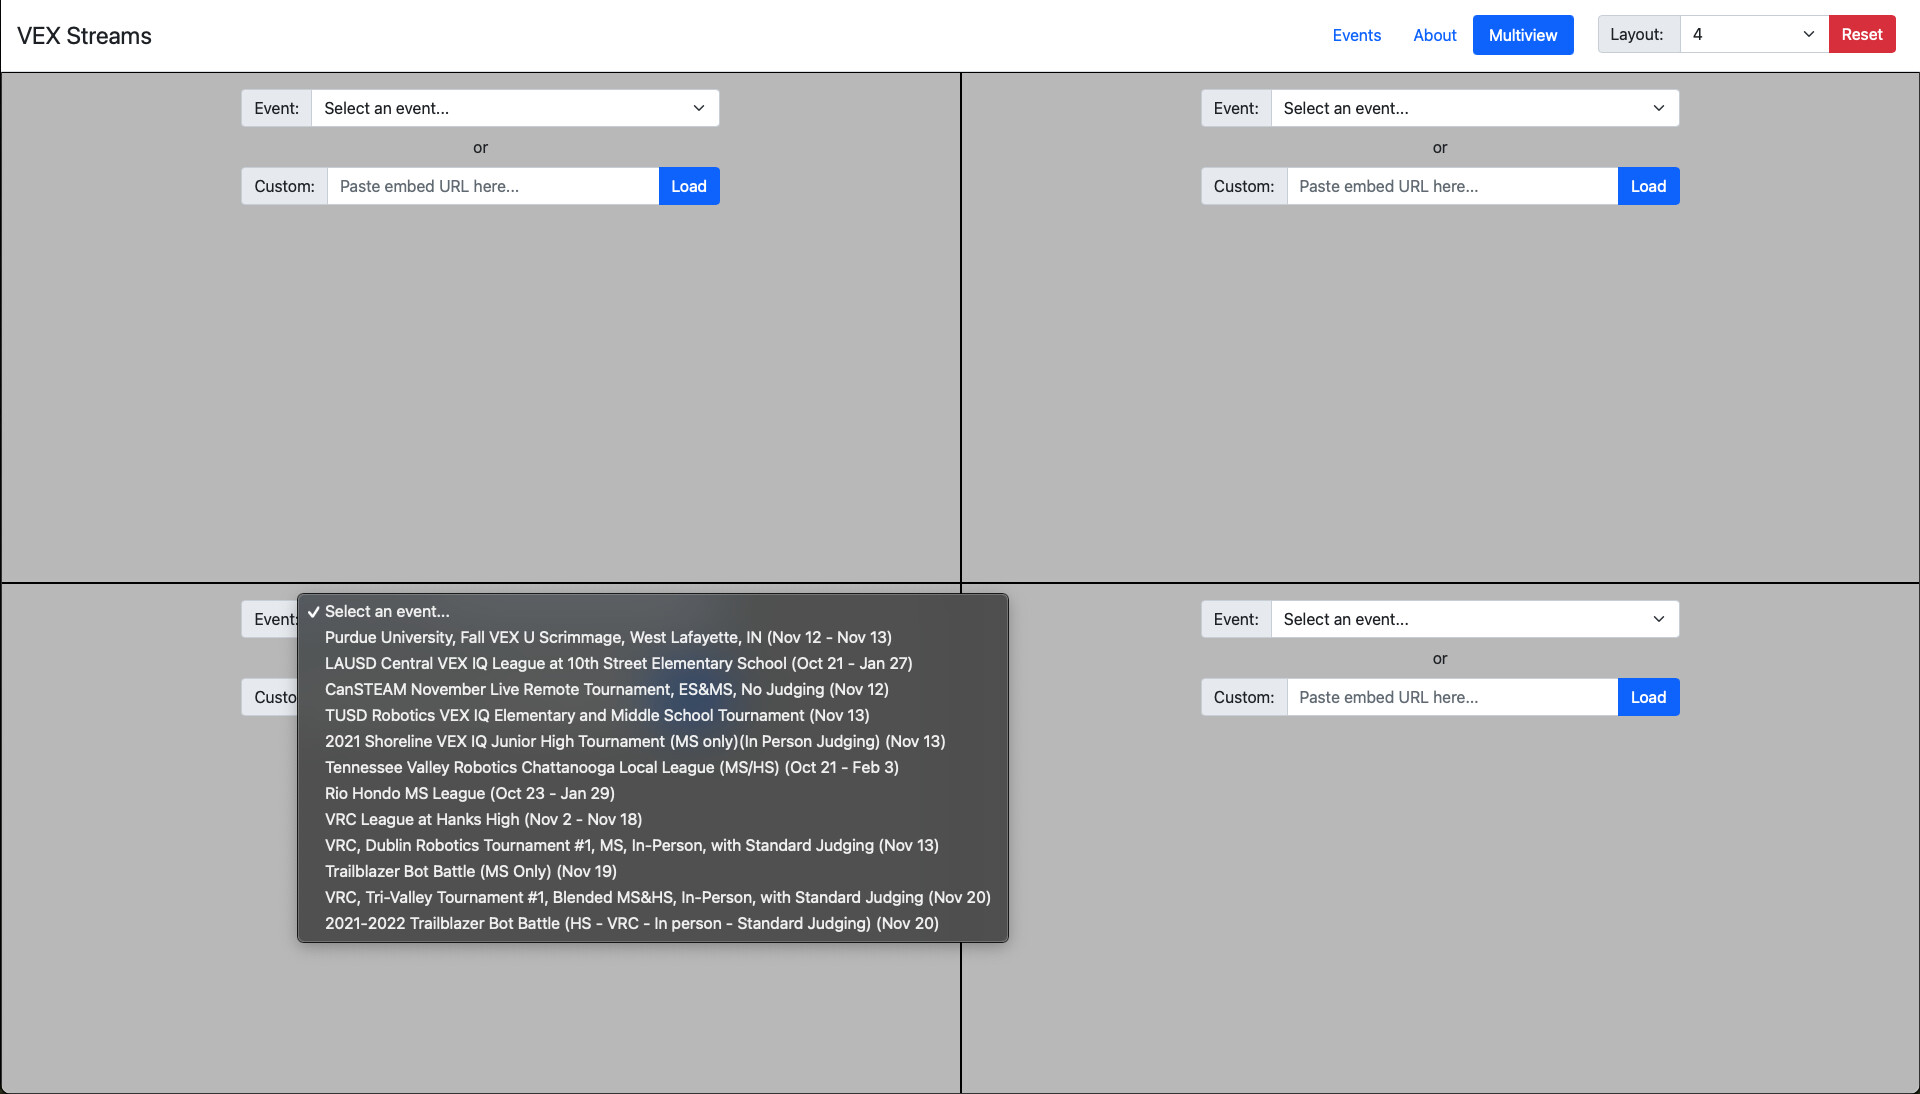The height and width of the screenshot is (1094, 1920).
Task: Focus bottom-right custom embed URL field
Action: click(1451, 697)
